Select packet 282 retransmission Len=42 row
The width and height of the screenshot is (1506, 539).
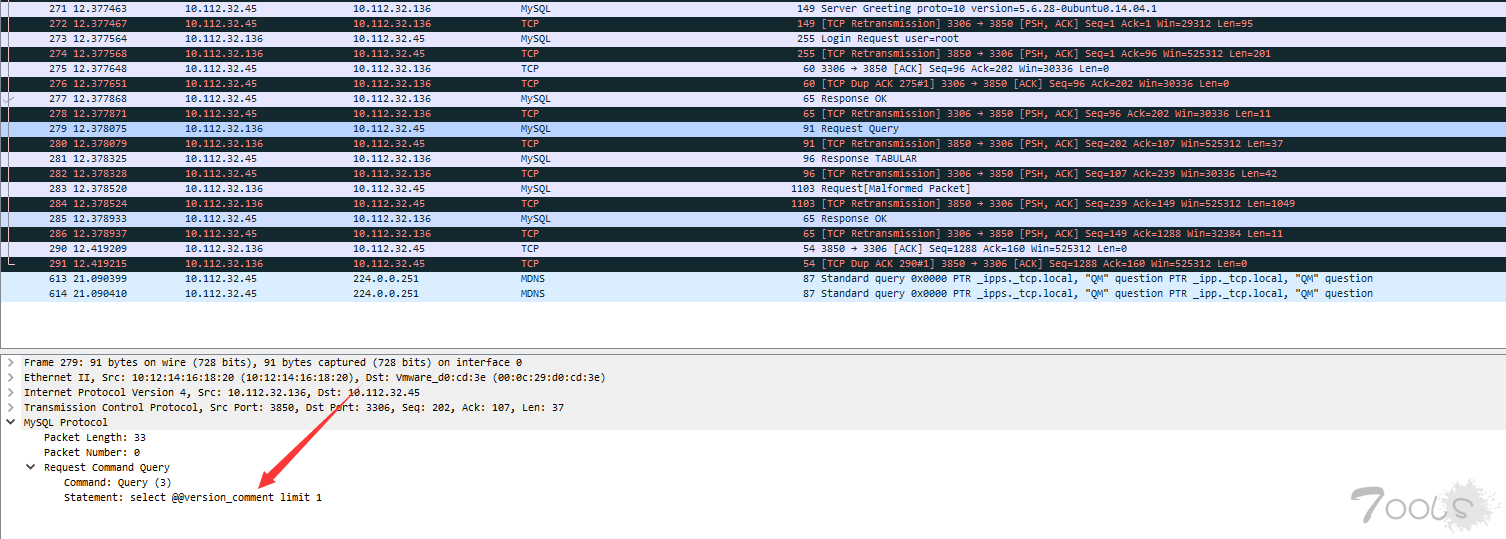tap(753, 173)
